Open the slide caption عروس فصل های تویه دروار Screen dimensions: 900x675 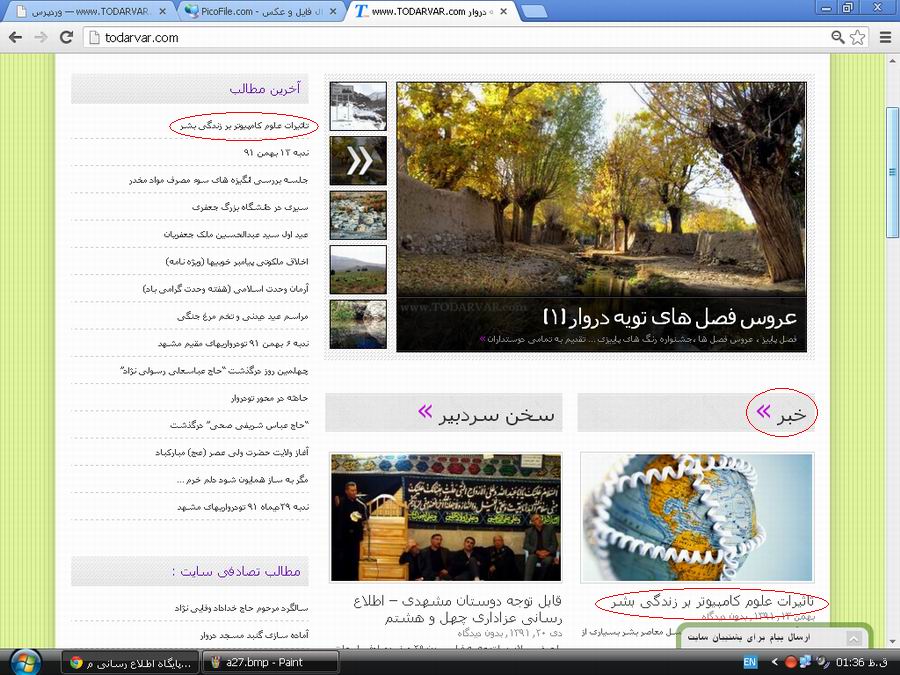(x=670, y=317)
